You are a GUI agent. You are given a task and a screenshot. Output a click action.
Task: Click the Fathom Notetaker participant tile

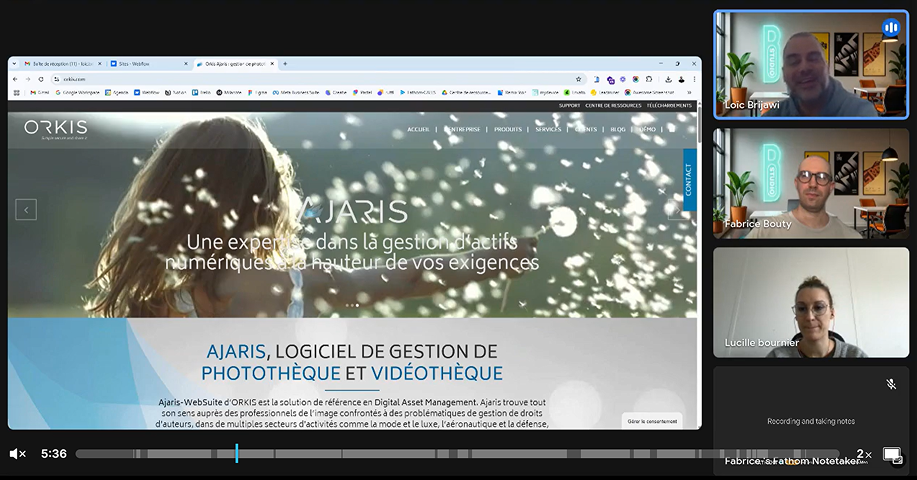[811, 421]
